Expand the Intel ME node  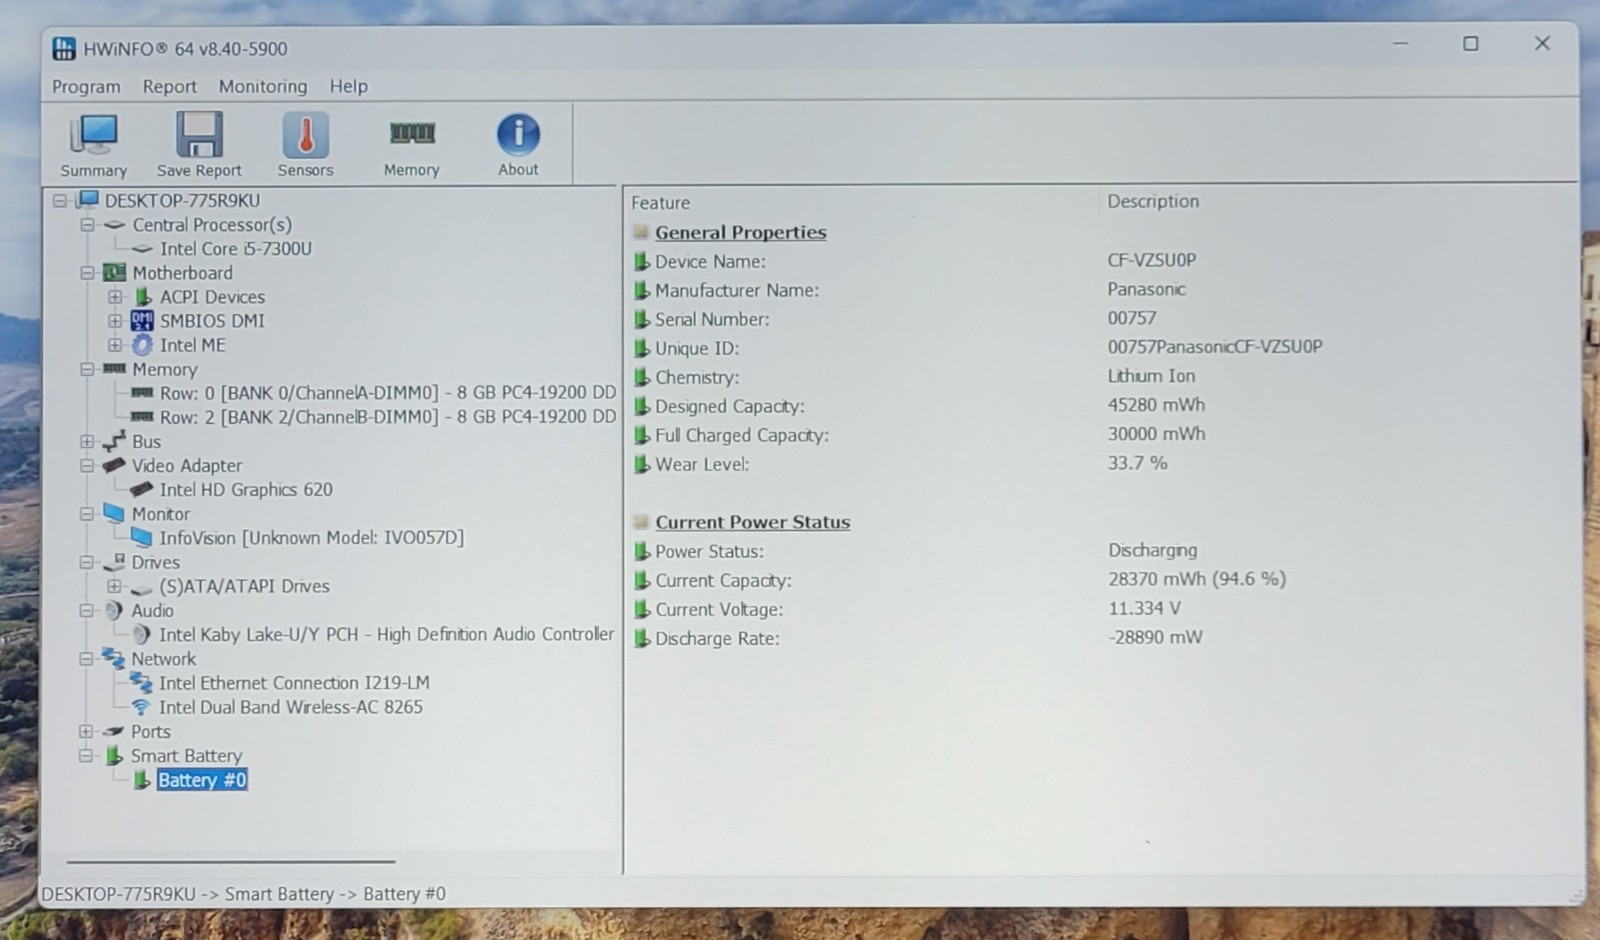coord(115,345)
